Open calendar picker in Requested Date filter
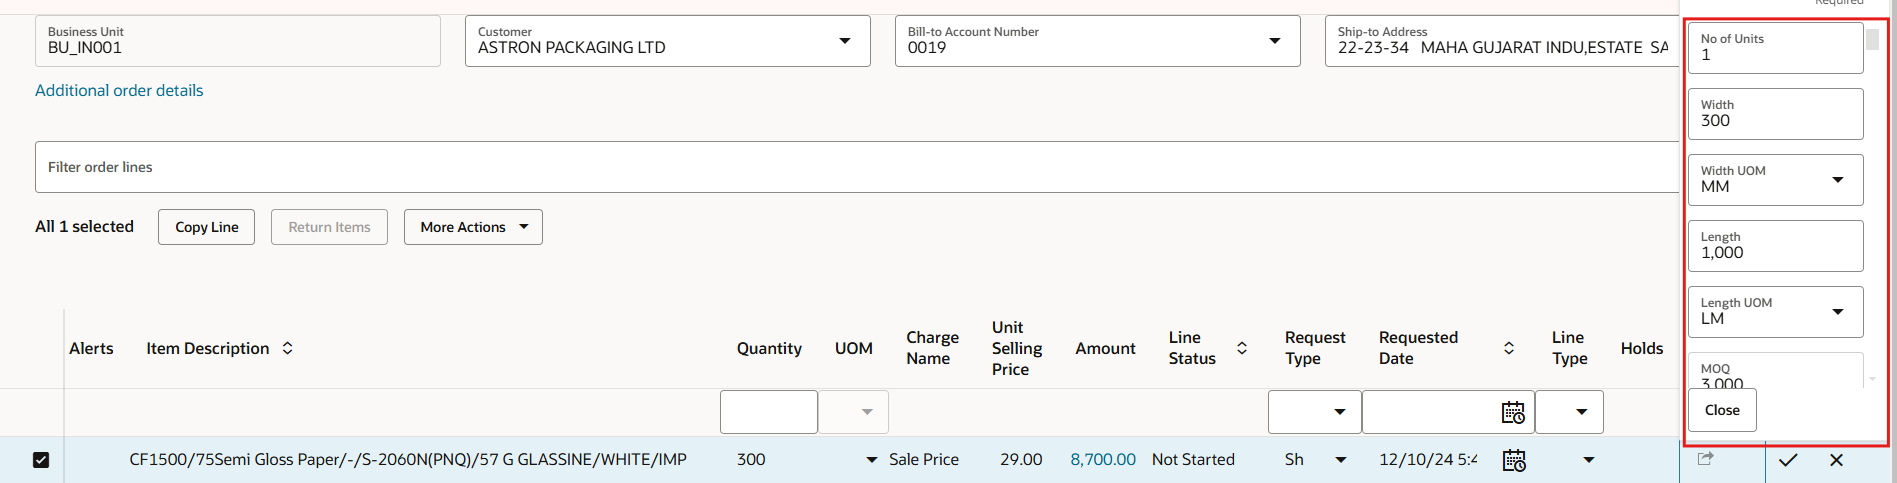Screen dimensions: 1897x483 tap(1513, 412)
